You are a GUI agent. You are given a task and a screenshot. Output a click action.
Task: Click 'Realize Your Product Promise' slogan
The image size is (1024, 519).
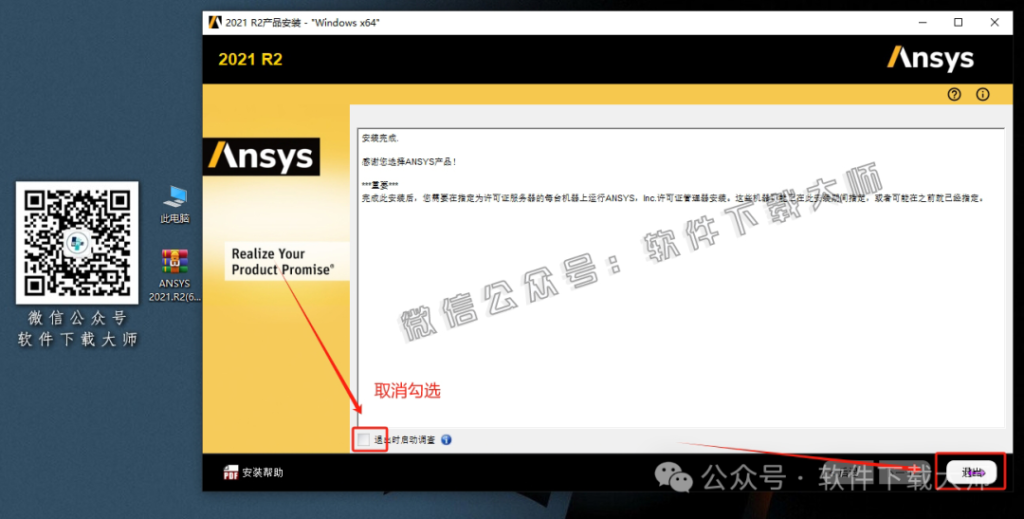click(283, 262)
